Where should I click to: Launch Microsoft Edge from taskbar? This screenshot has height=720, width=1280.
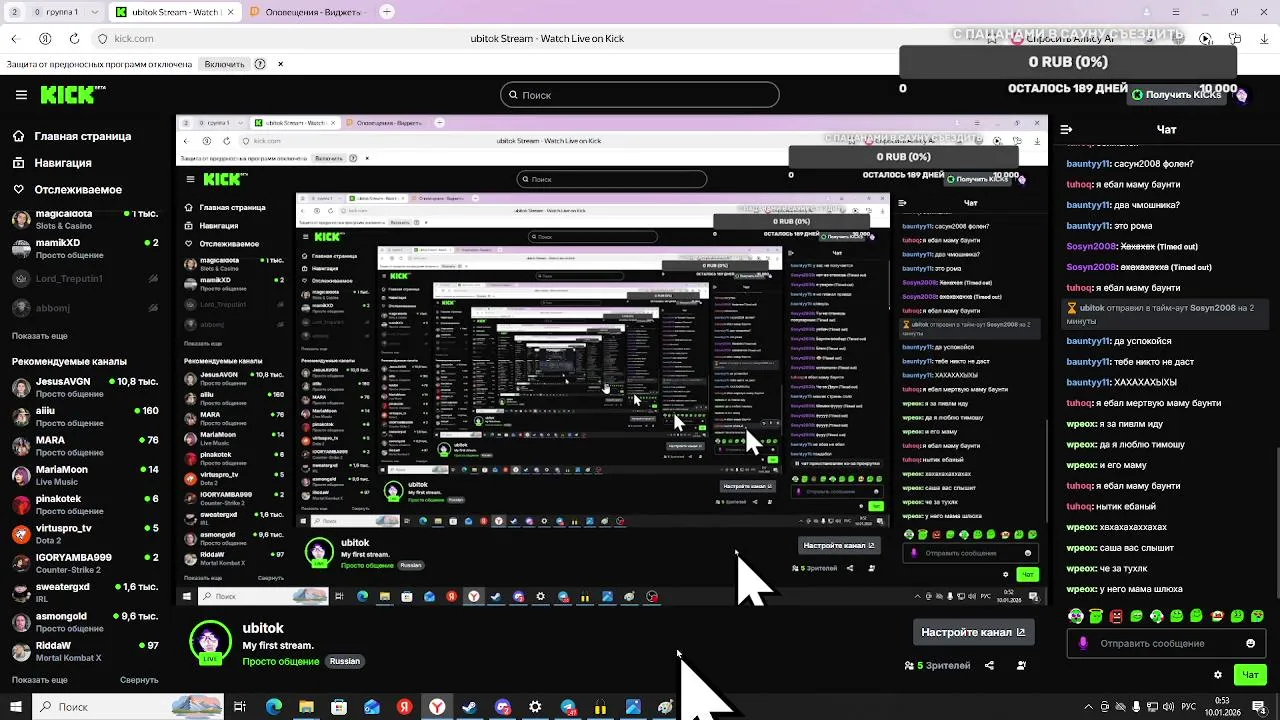pos(274,707)
